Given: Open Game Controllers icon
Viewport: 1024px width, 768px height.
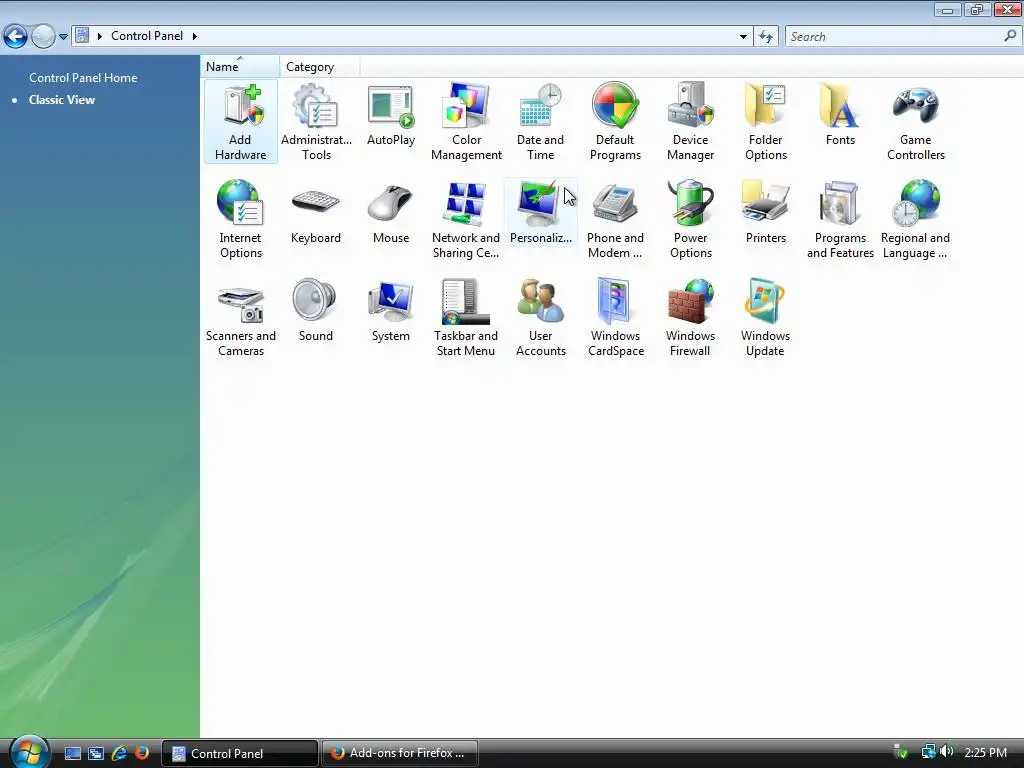Looking at the screenshot, I should (x=916, y=122).
